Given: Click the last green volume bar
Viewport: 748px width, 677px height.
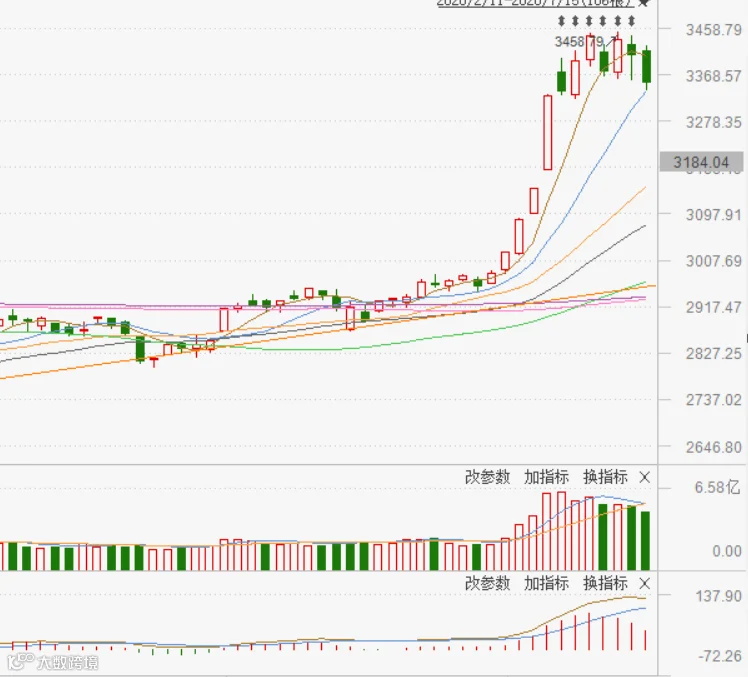Looking at the screenshot, I should point(645,541).
